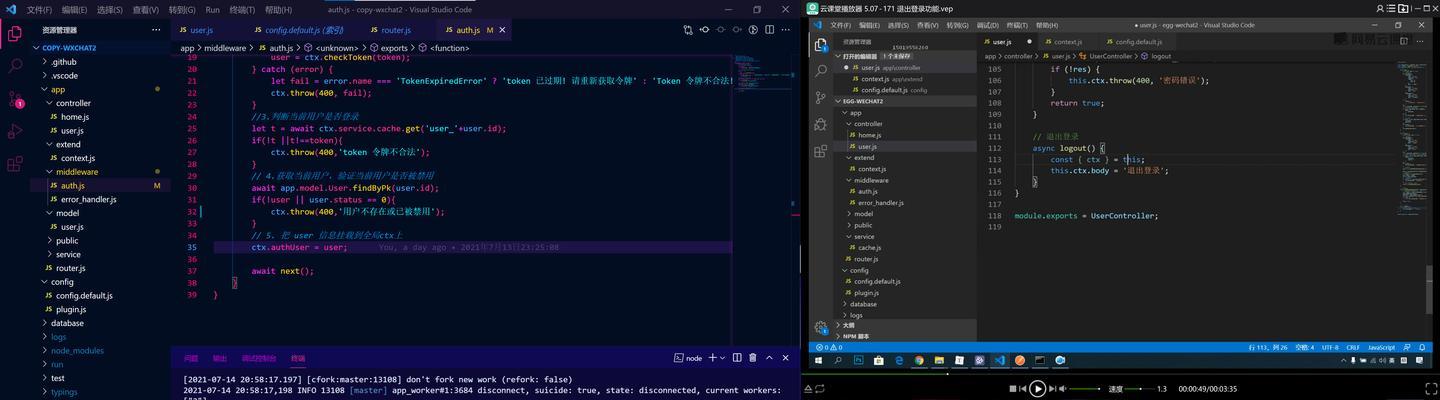Switch to 调试控制台 panel tab

(x=258, y=358)
